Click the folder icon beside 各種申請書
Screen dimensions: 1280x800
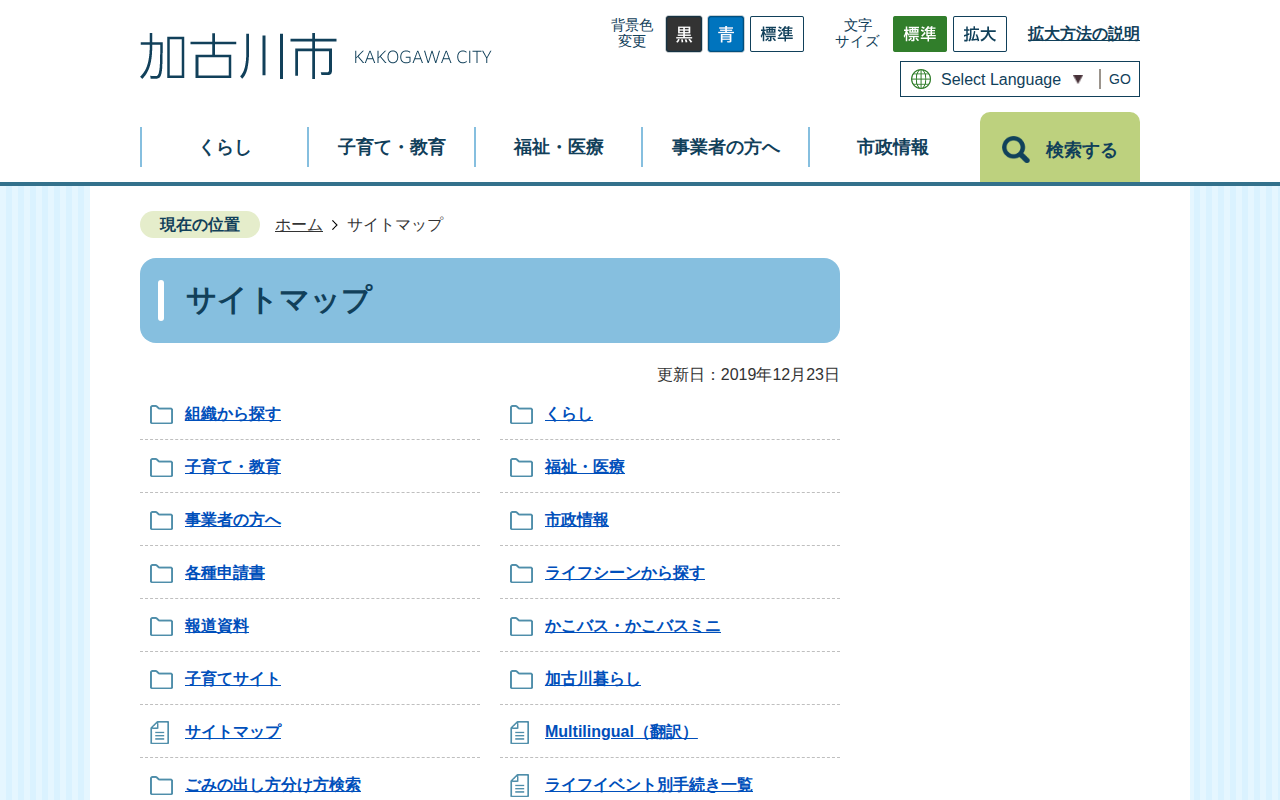point(161,573)
